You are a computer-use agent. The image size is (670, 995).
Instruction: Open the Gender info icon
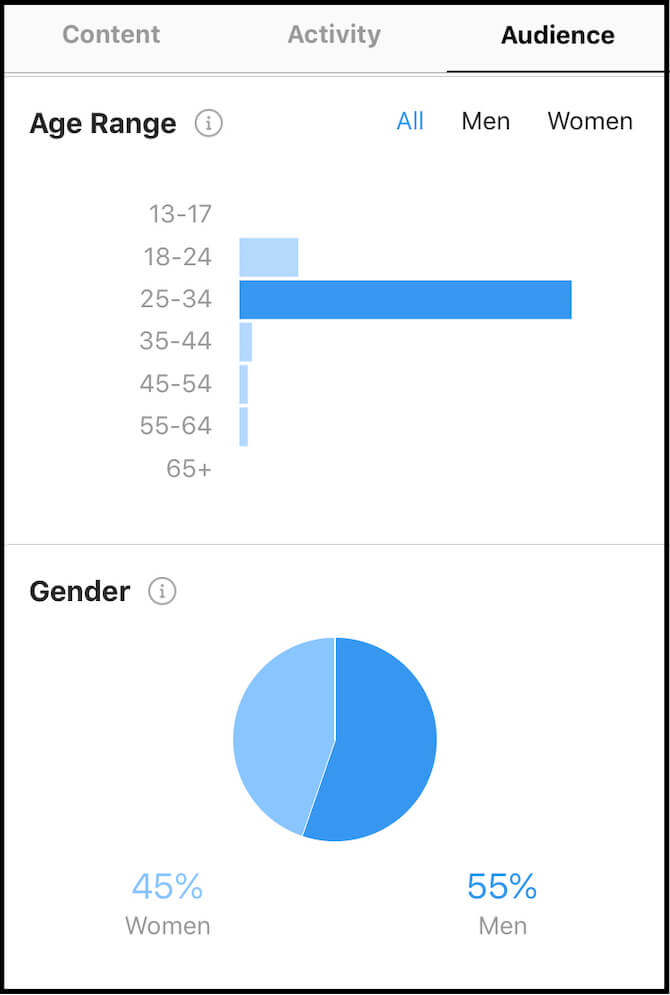click(x=162, y=591)
